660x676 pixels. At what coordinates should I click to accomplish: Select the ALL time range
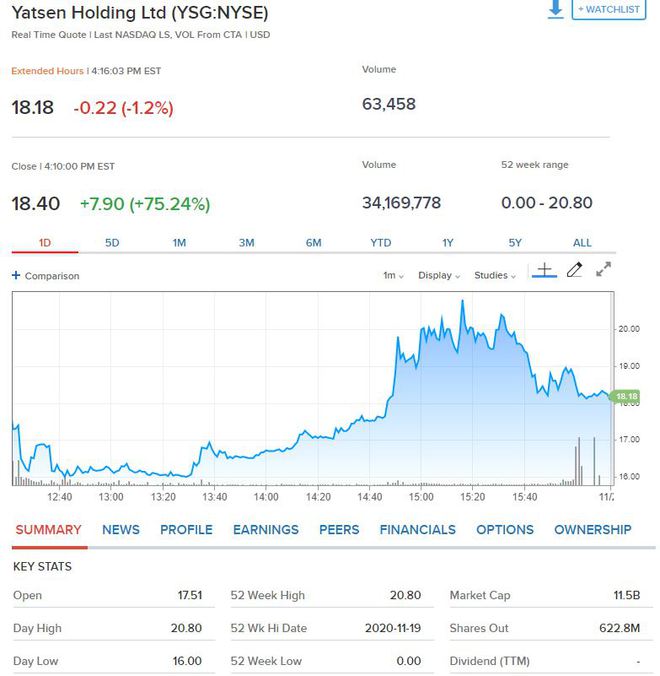[582, 242]
